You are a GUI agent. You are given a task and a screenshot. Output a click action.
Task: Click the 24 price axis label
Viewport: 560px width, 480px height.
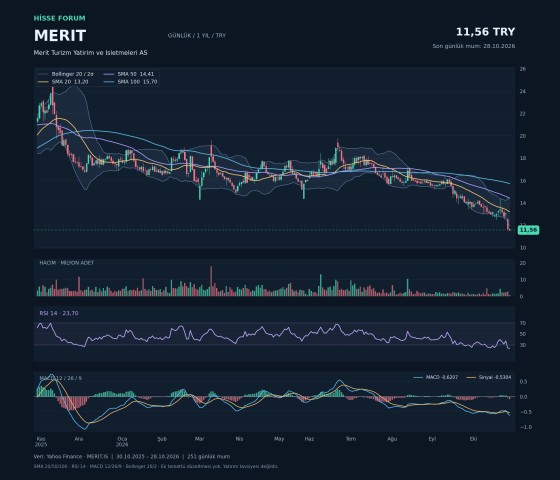pos(522,91)
